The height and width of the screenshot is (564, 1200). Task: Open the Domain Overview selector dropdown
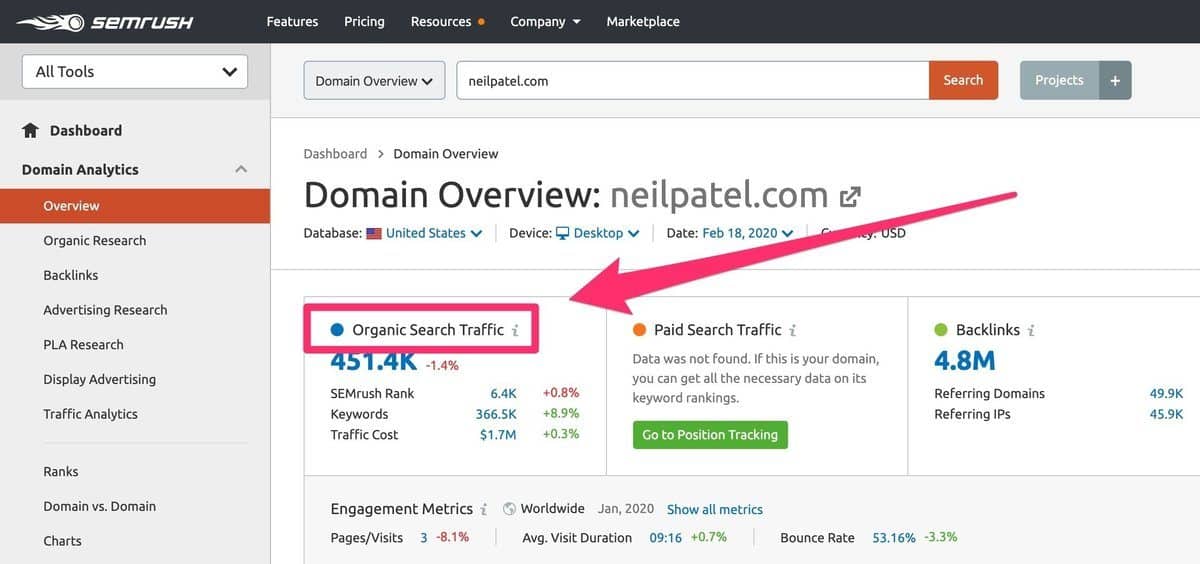click(375, 80)
